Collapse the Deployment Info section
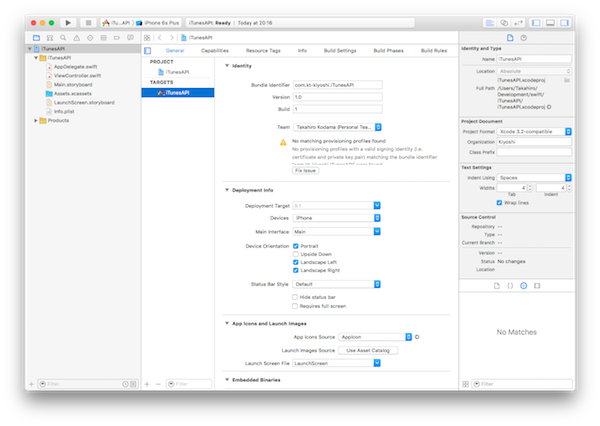Viewport: 600px width, 426px height. [227, 190]
